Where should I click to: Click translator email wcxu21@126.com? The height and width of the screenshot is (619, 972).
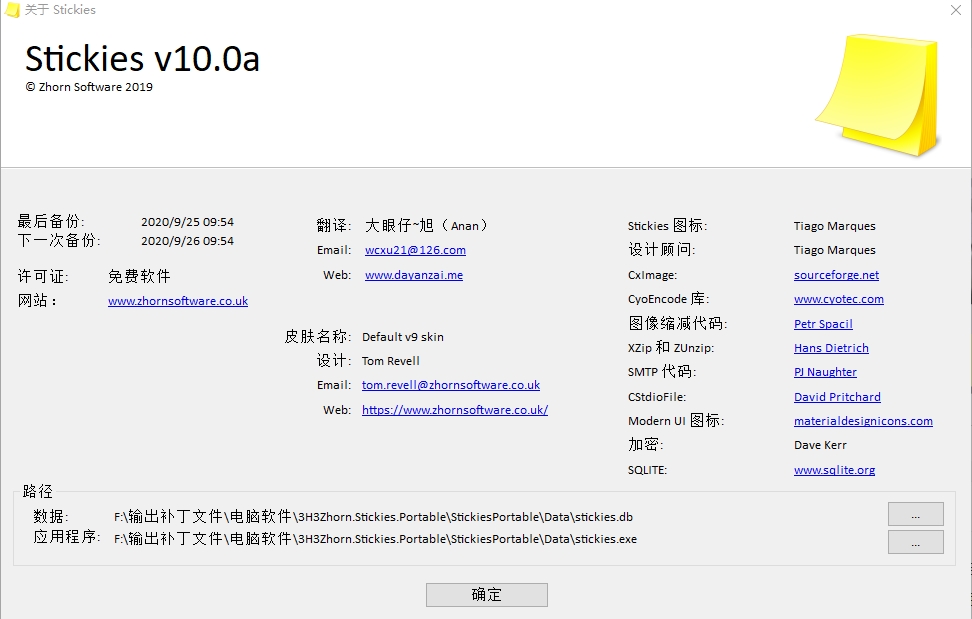pos(415,250)
